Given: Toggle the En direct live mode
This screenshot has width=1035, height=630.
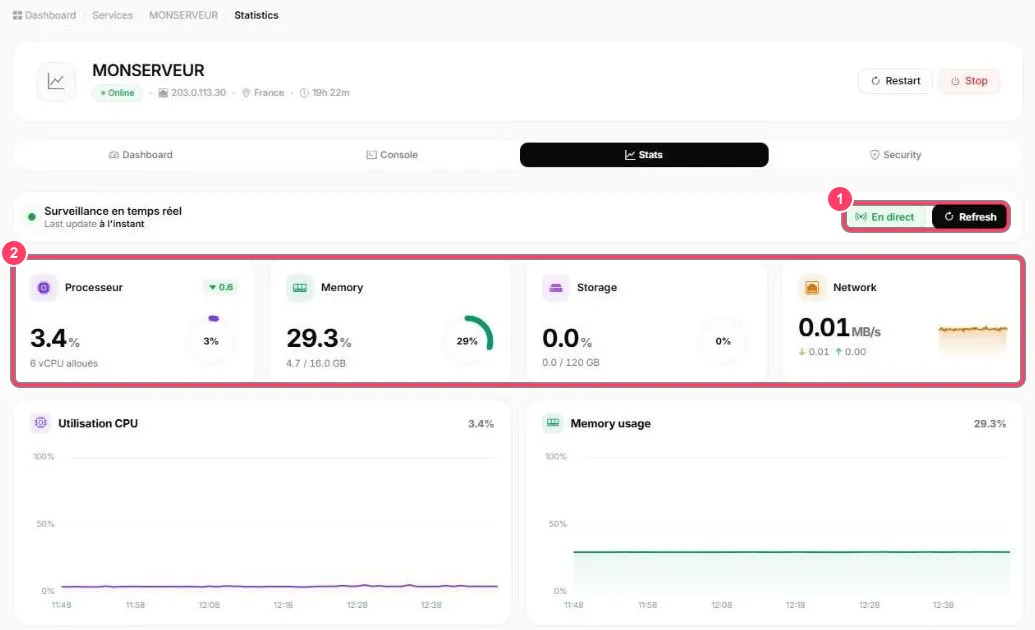Looking at the screenshot, I should (885, 217).
